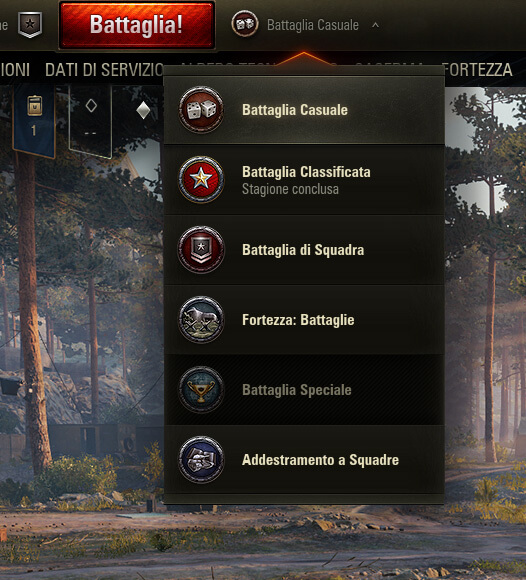Viewport: 526px width, 580px height.
Task: Collapse the battle mode dropdown arrow
Action: (375, 25)
